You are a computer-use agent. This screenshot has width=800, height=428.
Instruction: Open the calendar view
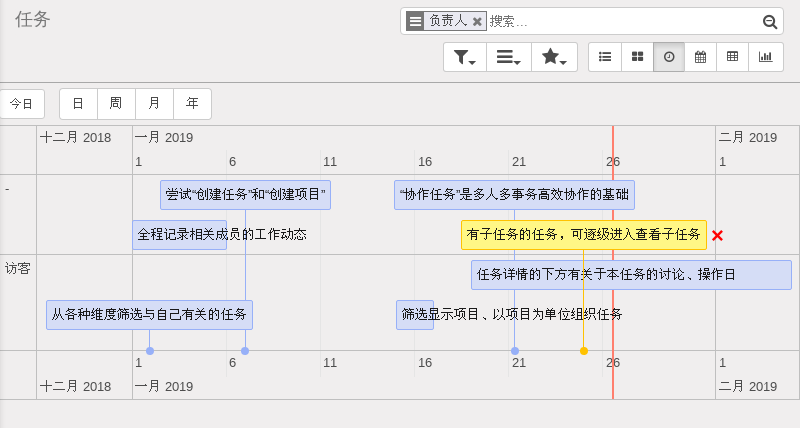point(701,57)
